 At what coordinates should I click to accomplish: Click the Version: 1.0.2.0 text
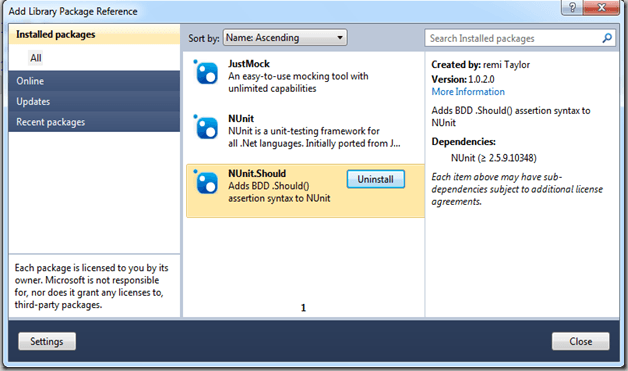pyautogui.click(x=463, y=79)
